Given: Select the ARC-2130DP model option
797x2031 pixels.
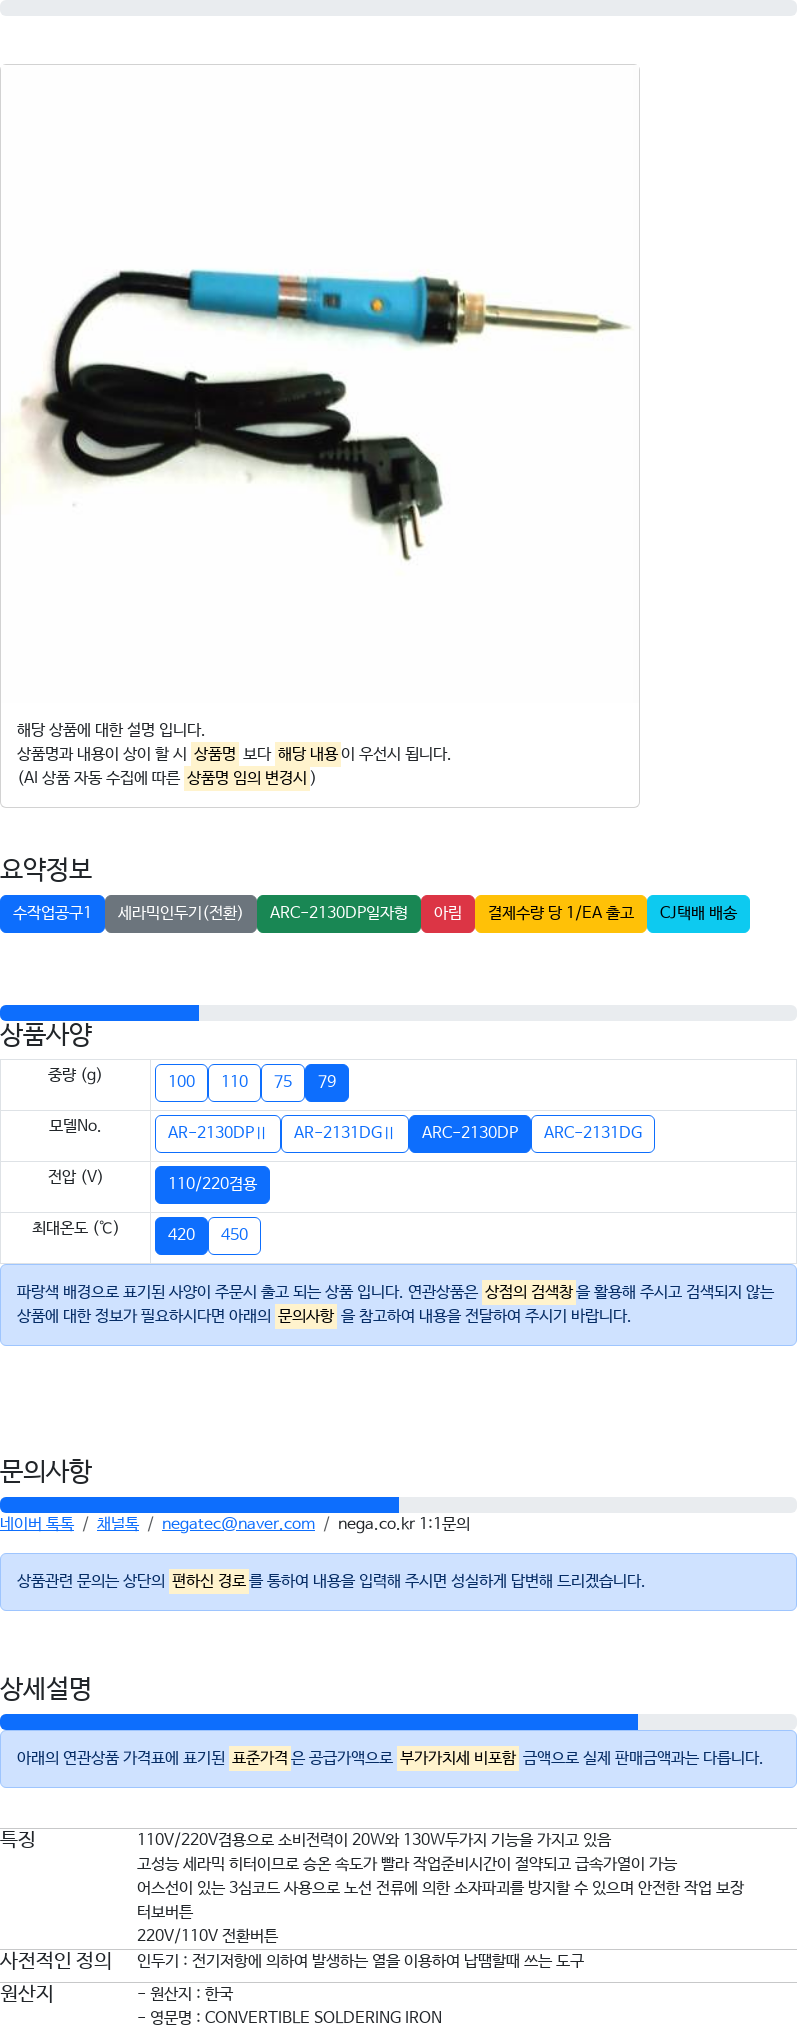Looking at the screenshot, I should (470, 1133).
